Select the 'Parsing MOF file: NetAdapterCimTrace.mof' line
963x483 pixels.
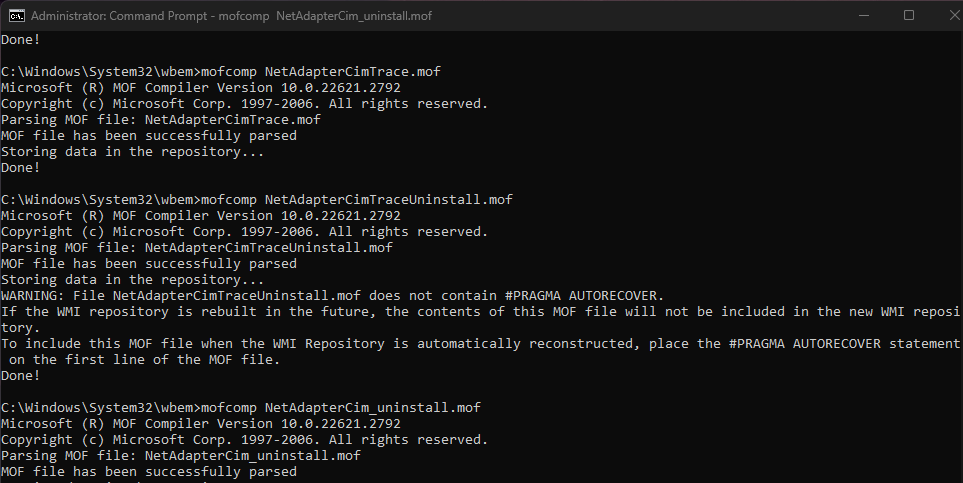[x=161, y=120]
